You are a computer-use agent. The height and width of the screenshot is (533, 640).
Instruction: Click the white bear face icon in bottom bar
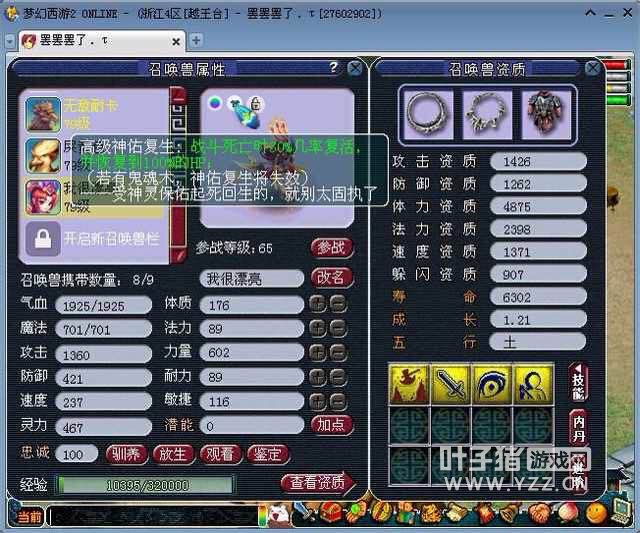tap(279, 513)
